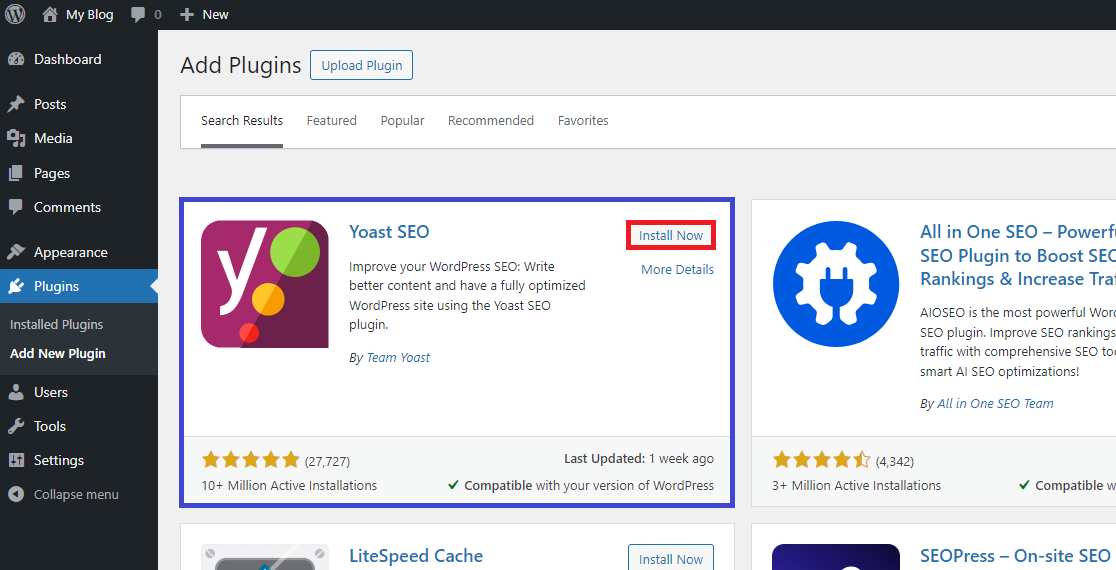1116x570 pixels.
Task: Open the Comments menu item
Action: click(68, 207)
